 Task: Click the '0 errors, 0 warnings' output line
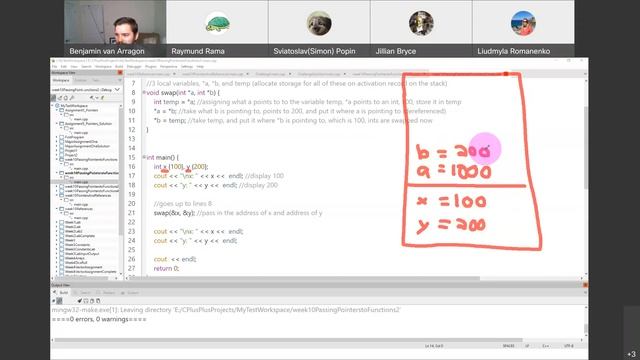click(x=99, y=319)
